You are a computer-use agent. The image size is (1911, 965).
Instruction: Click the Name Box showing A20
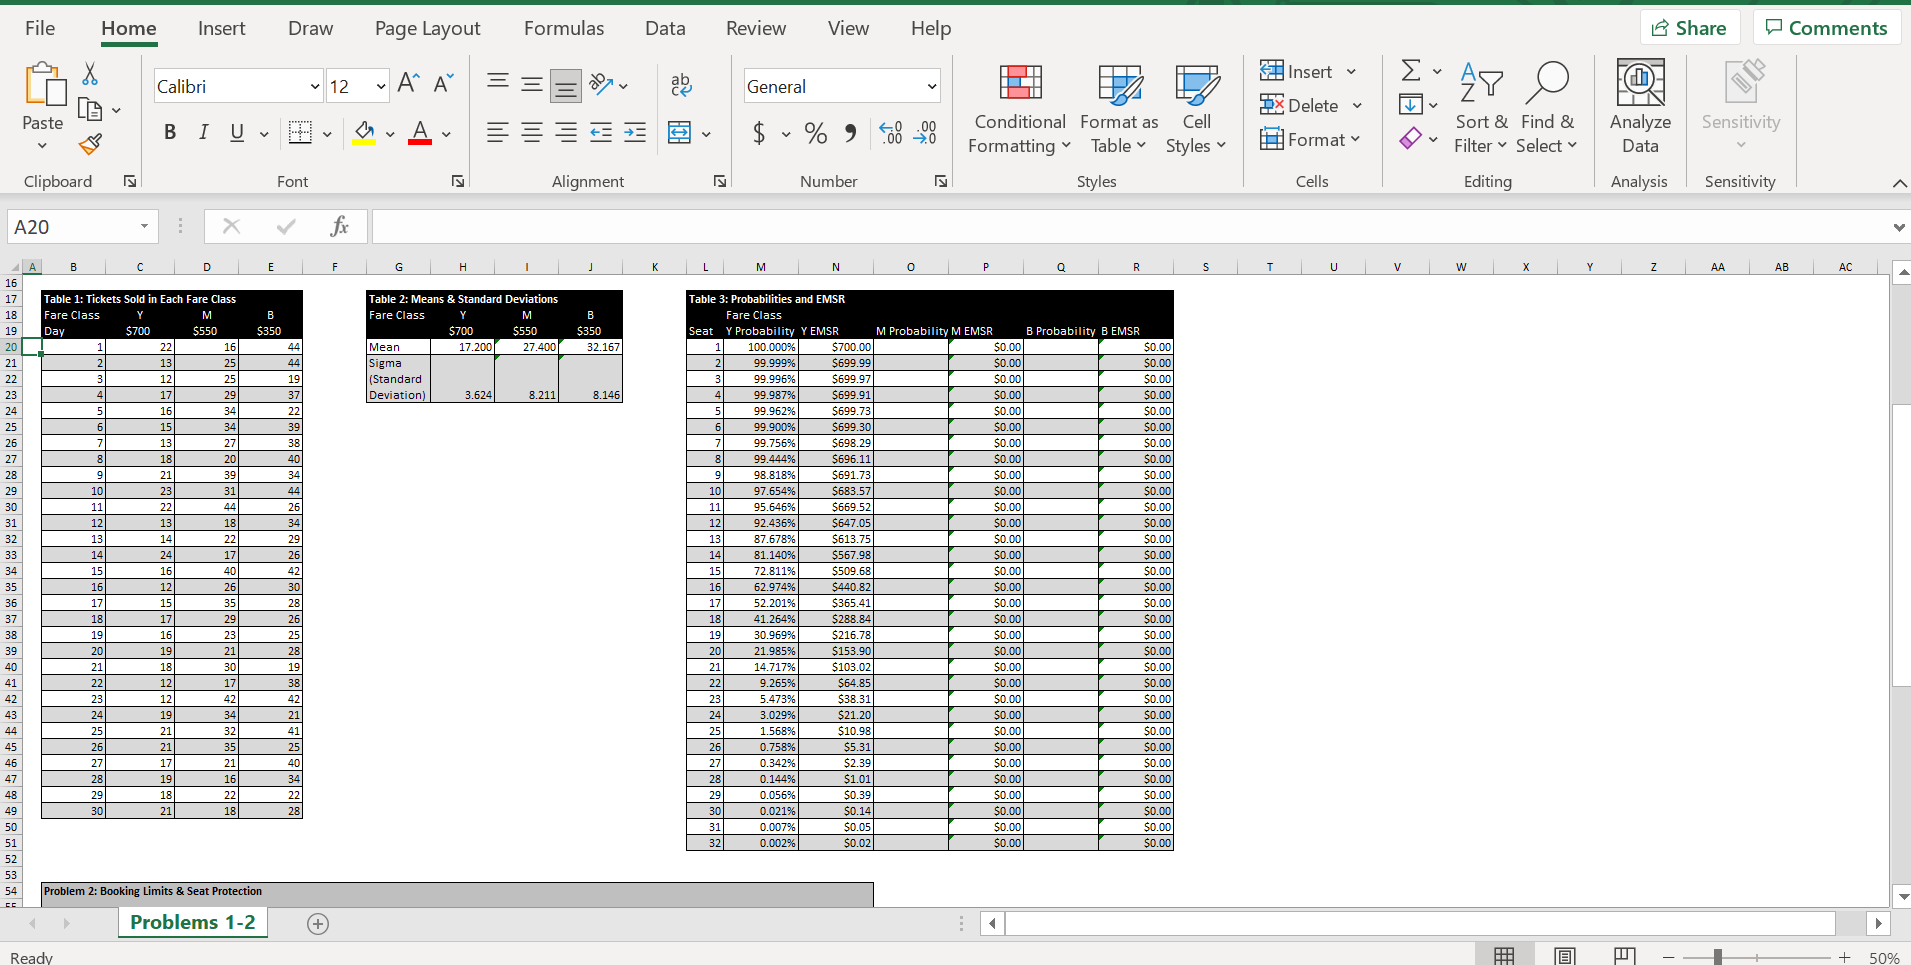tap(70, 226)
